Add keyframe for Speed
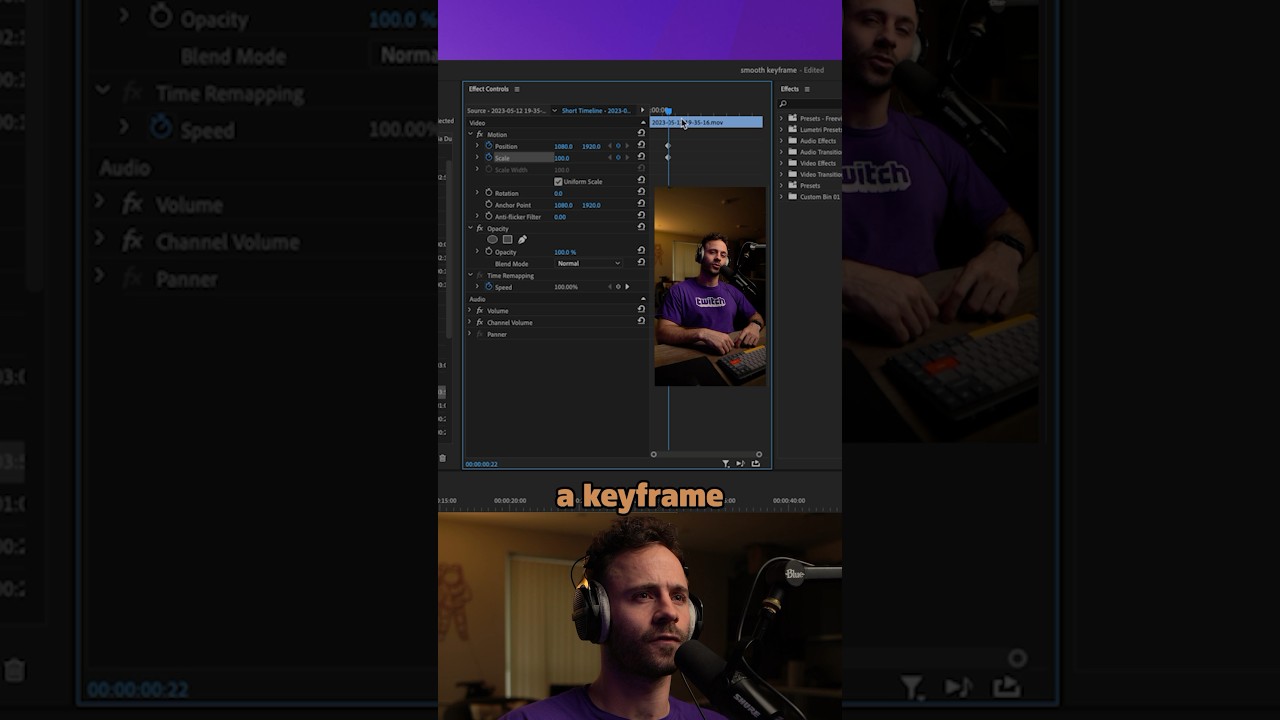Image resolution: width=1280 pixels, height=720 pixels. coord(618,287)
